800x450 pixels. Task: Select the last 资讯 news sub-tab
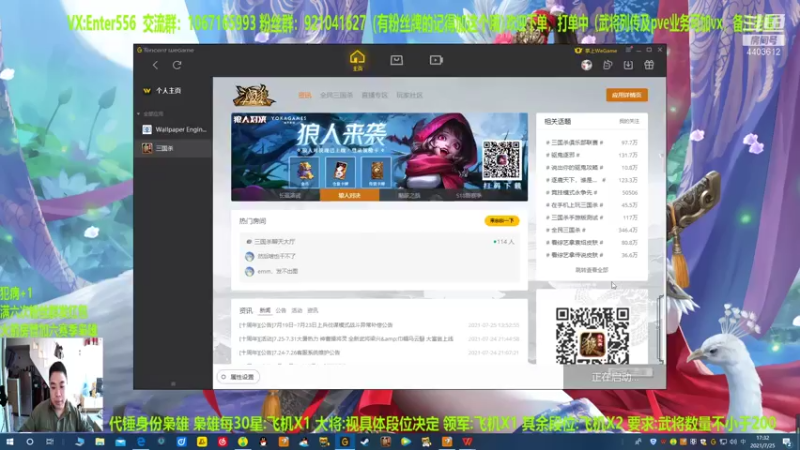tap(313, 310)
